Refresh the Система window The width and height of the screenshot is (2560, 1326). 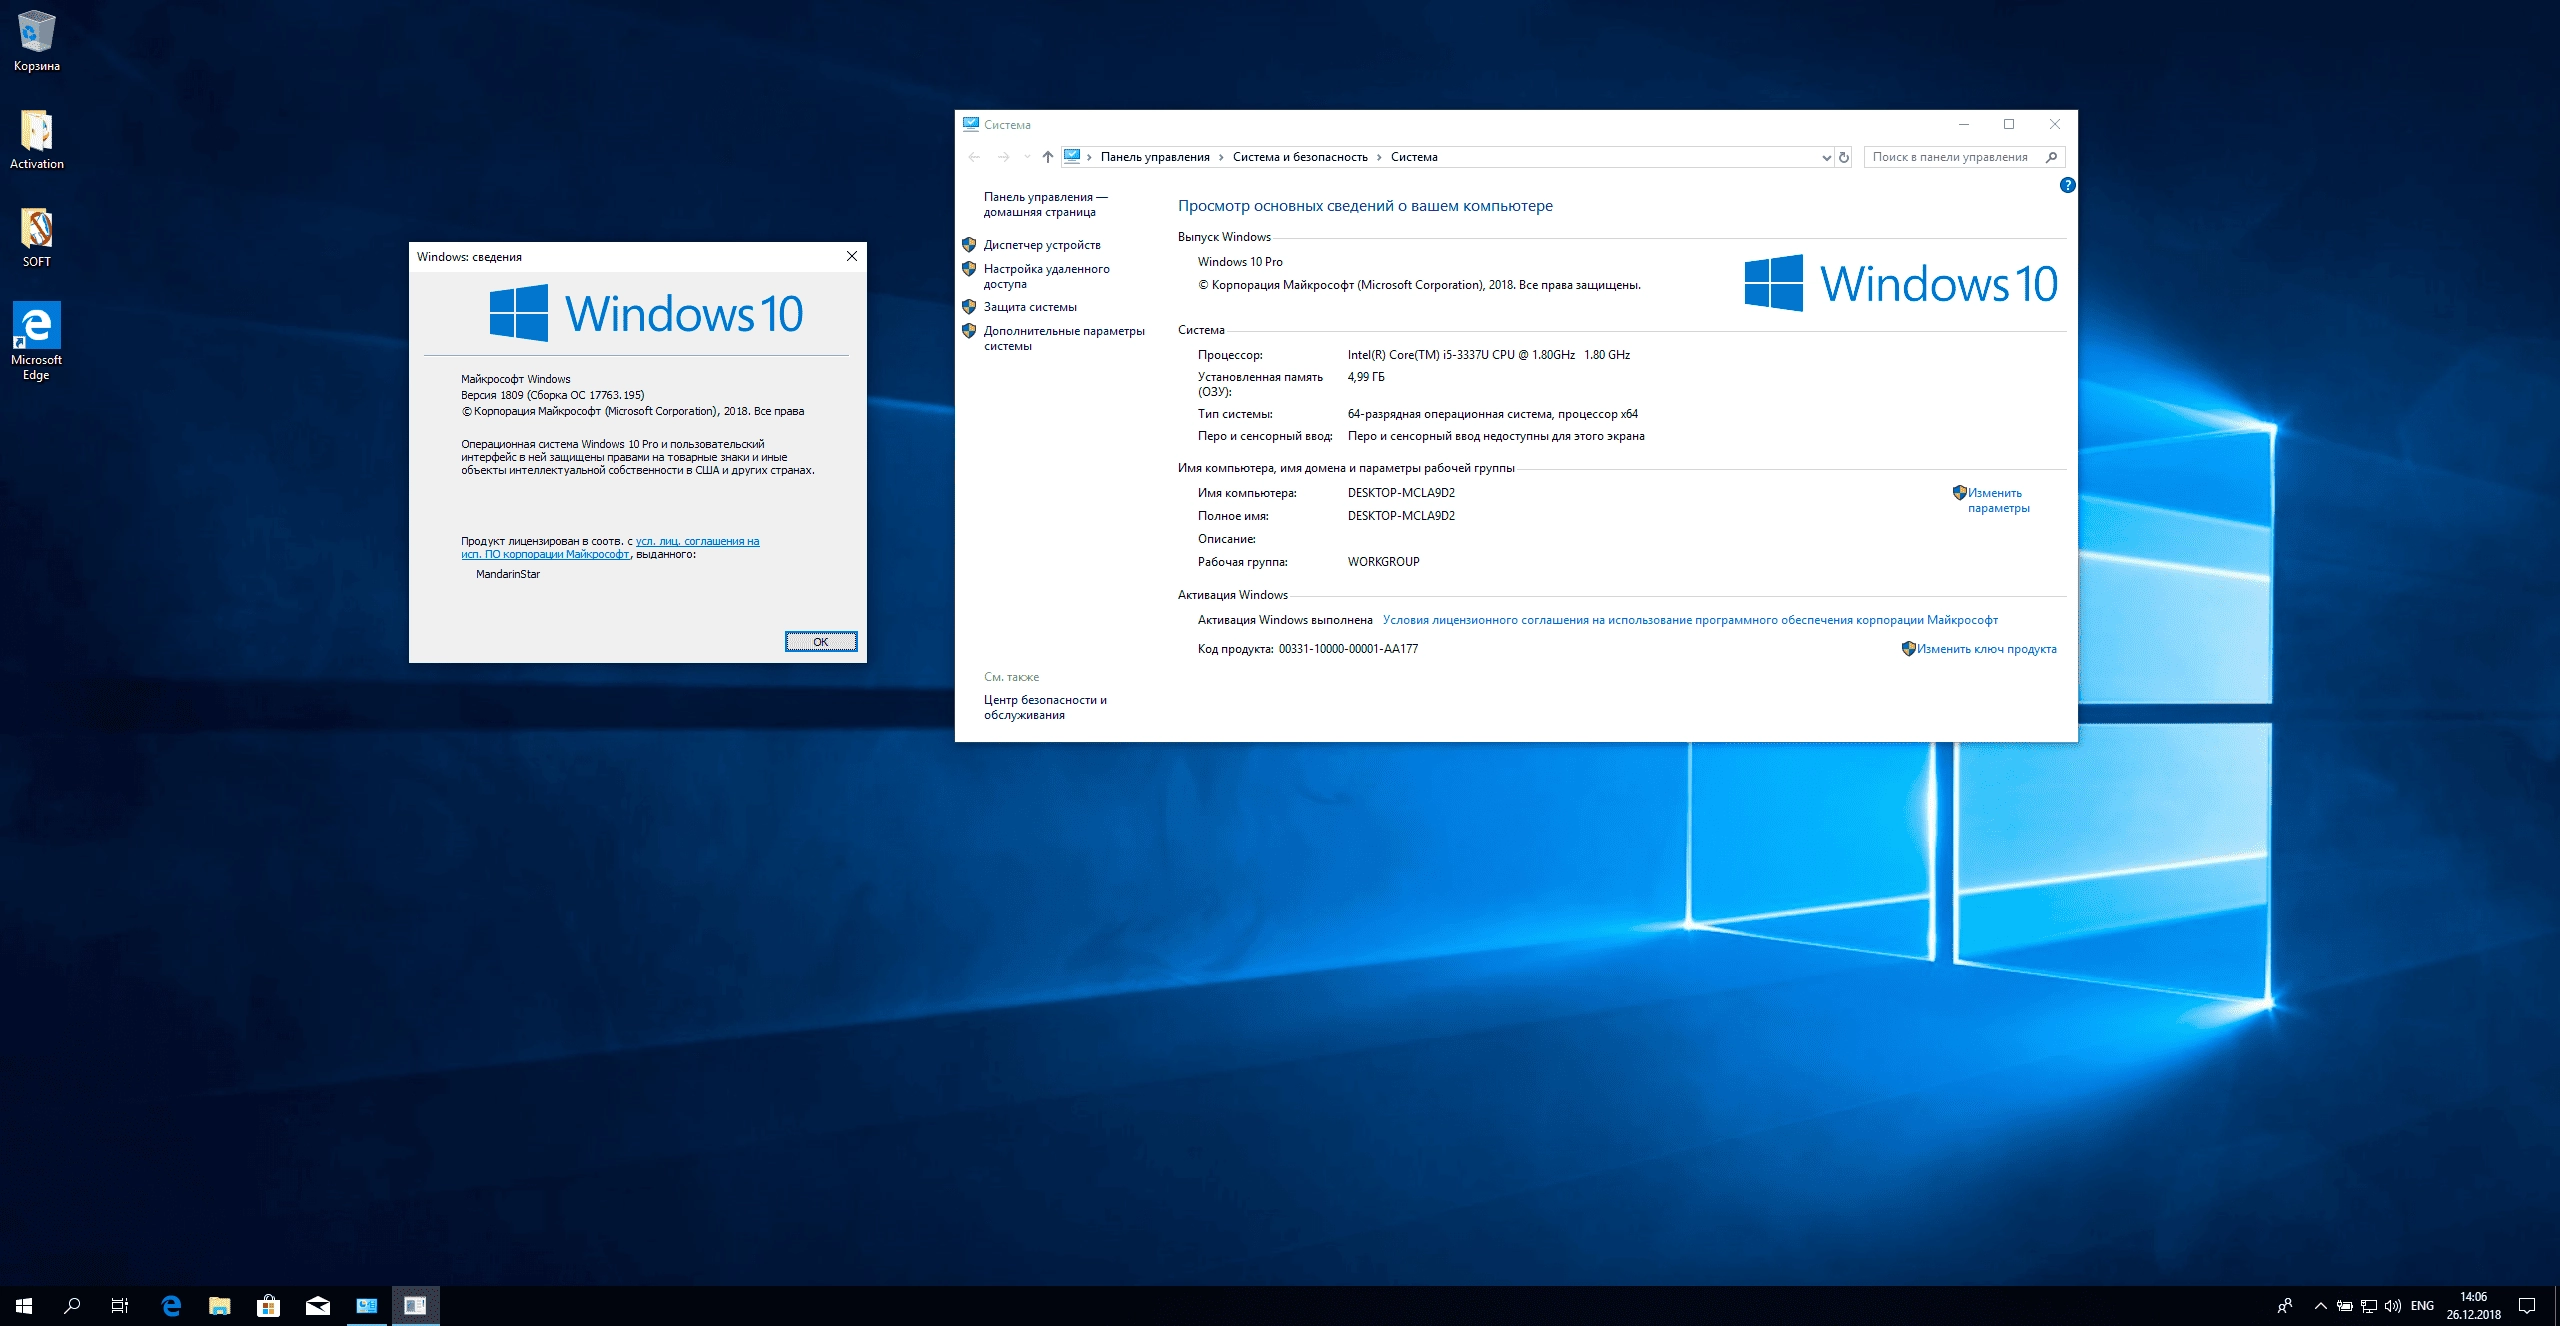pyautogui.click(x=1844, y=157)
